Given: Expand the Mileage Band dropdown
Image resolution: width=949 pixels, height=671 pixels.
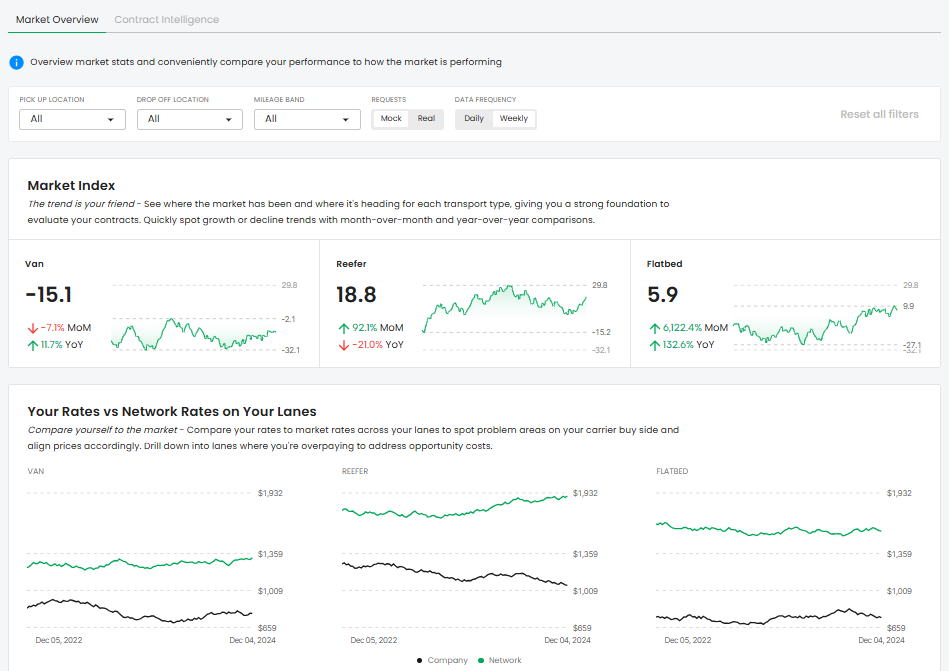Looking at the screenshot, I should click(x=307, y=119).
